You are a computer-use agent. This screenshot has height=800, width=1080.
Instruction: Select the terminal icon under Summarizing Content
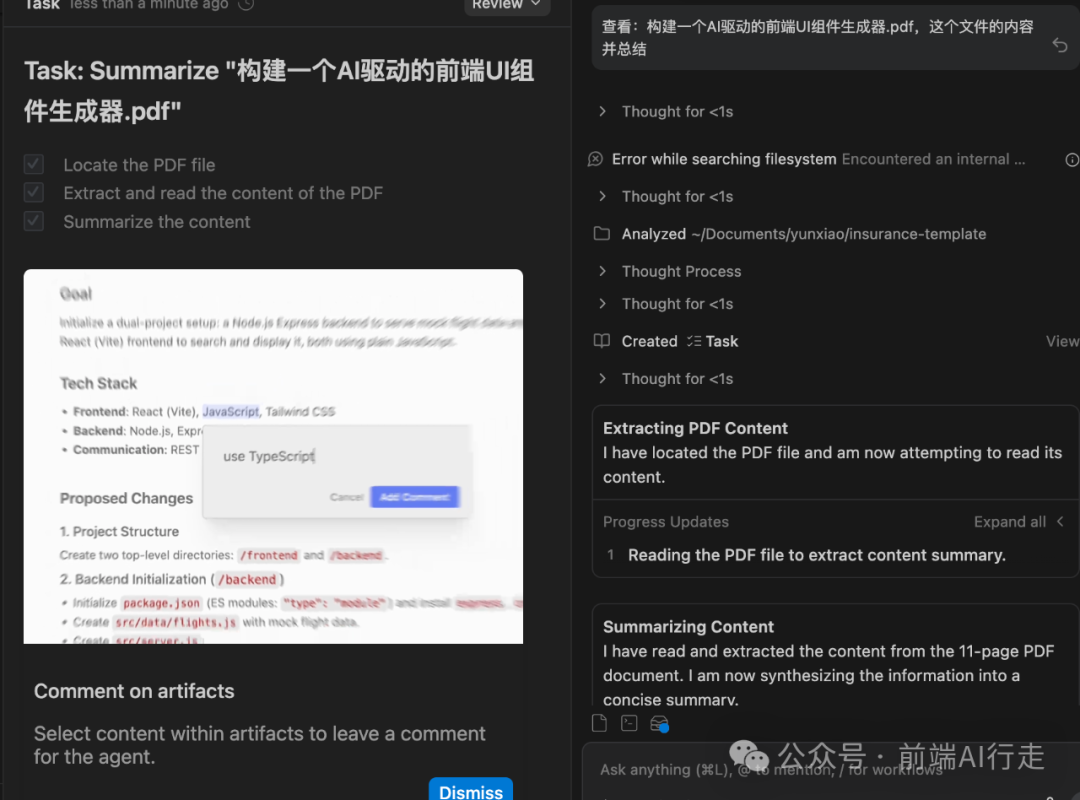point(629,722)
